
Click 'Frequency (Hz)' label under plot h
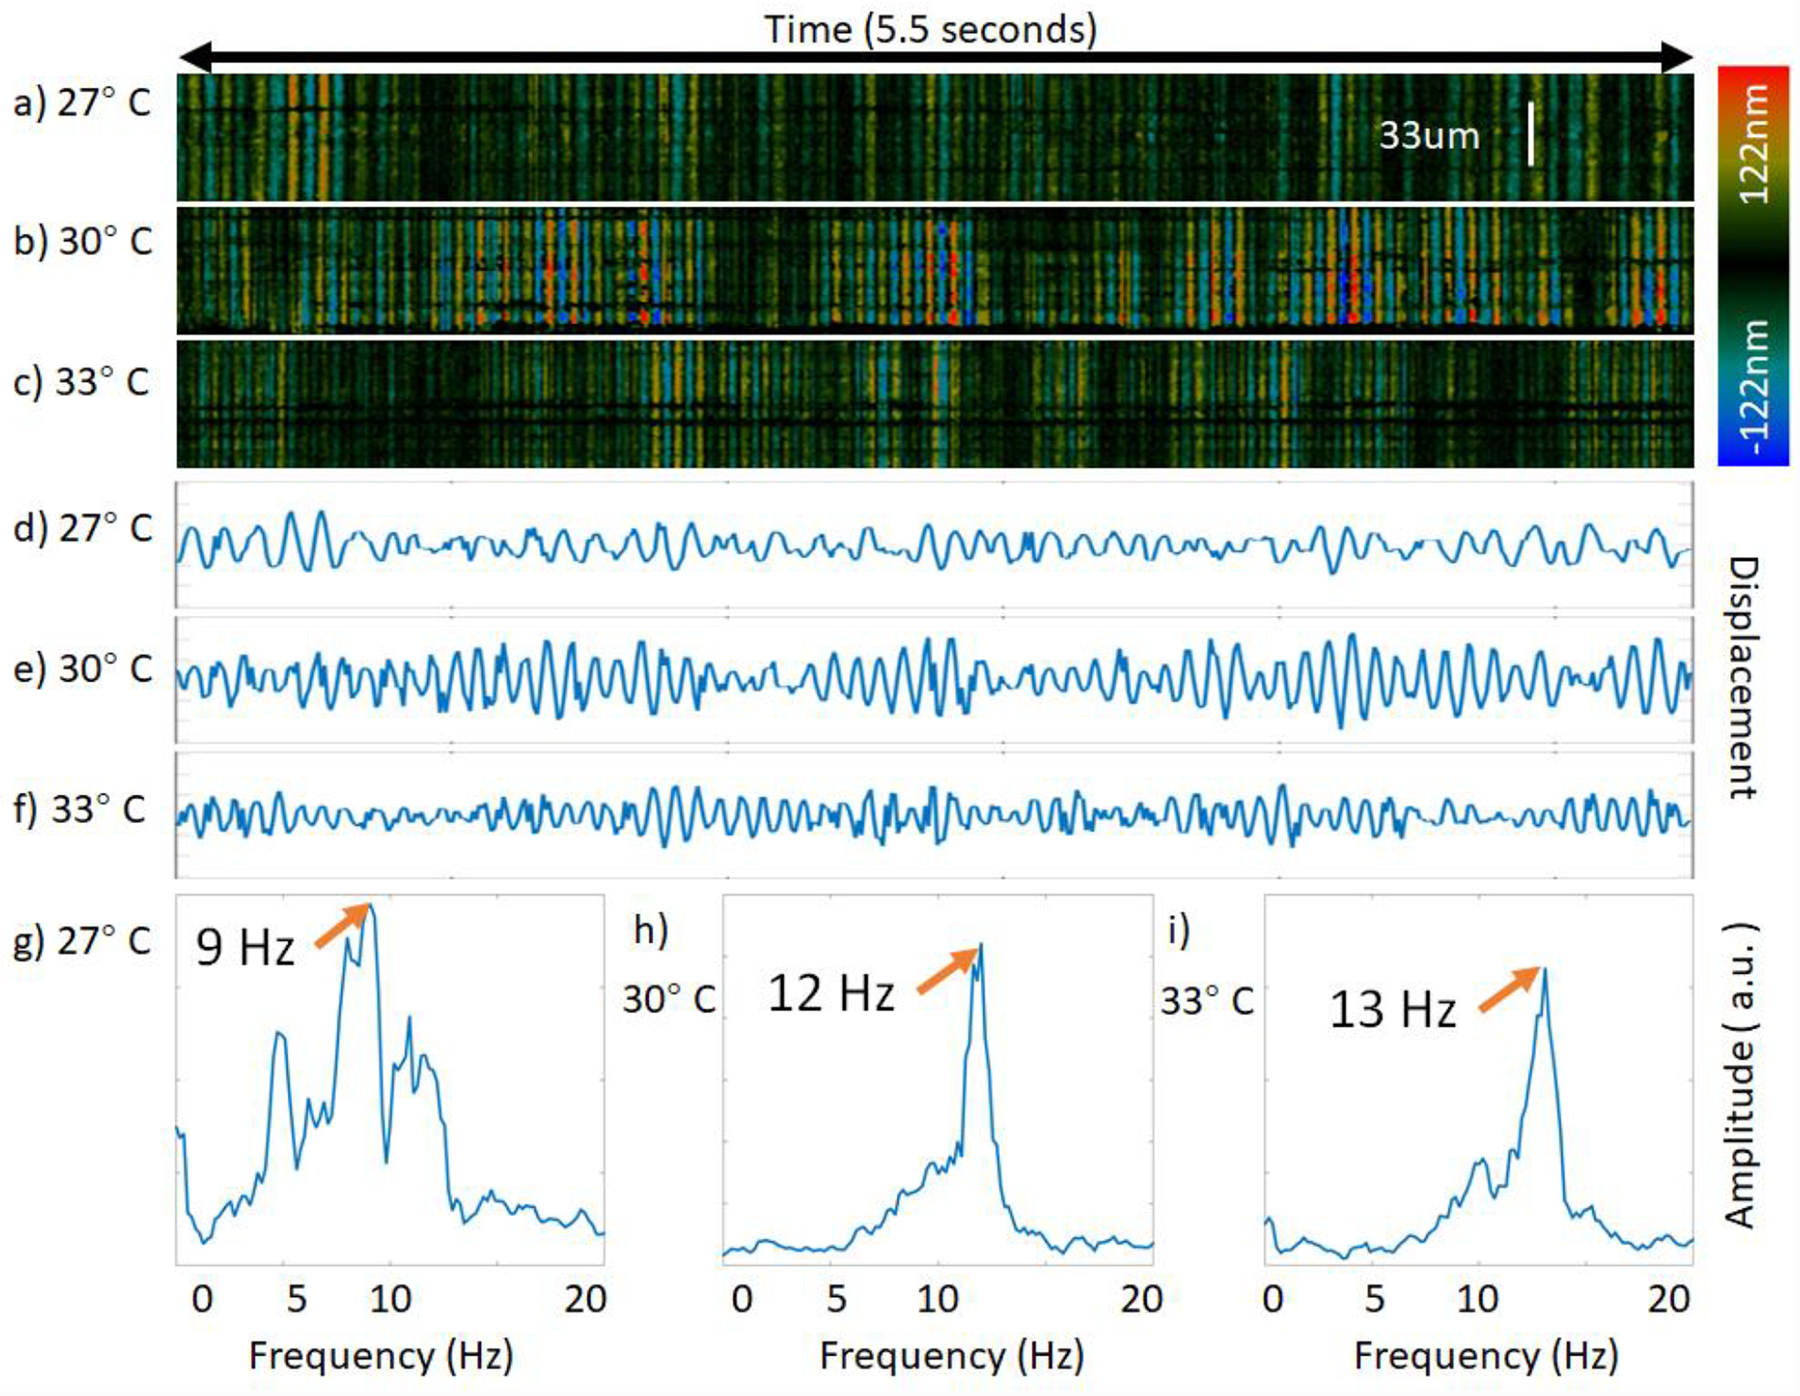[952, 1356]
